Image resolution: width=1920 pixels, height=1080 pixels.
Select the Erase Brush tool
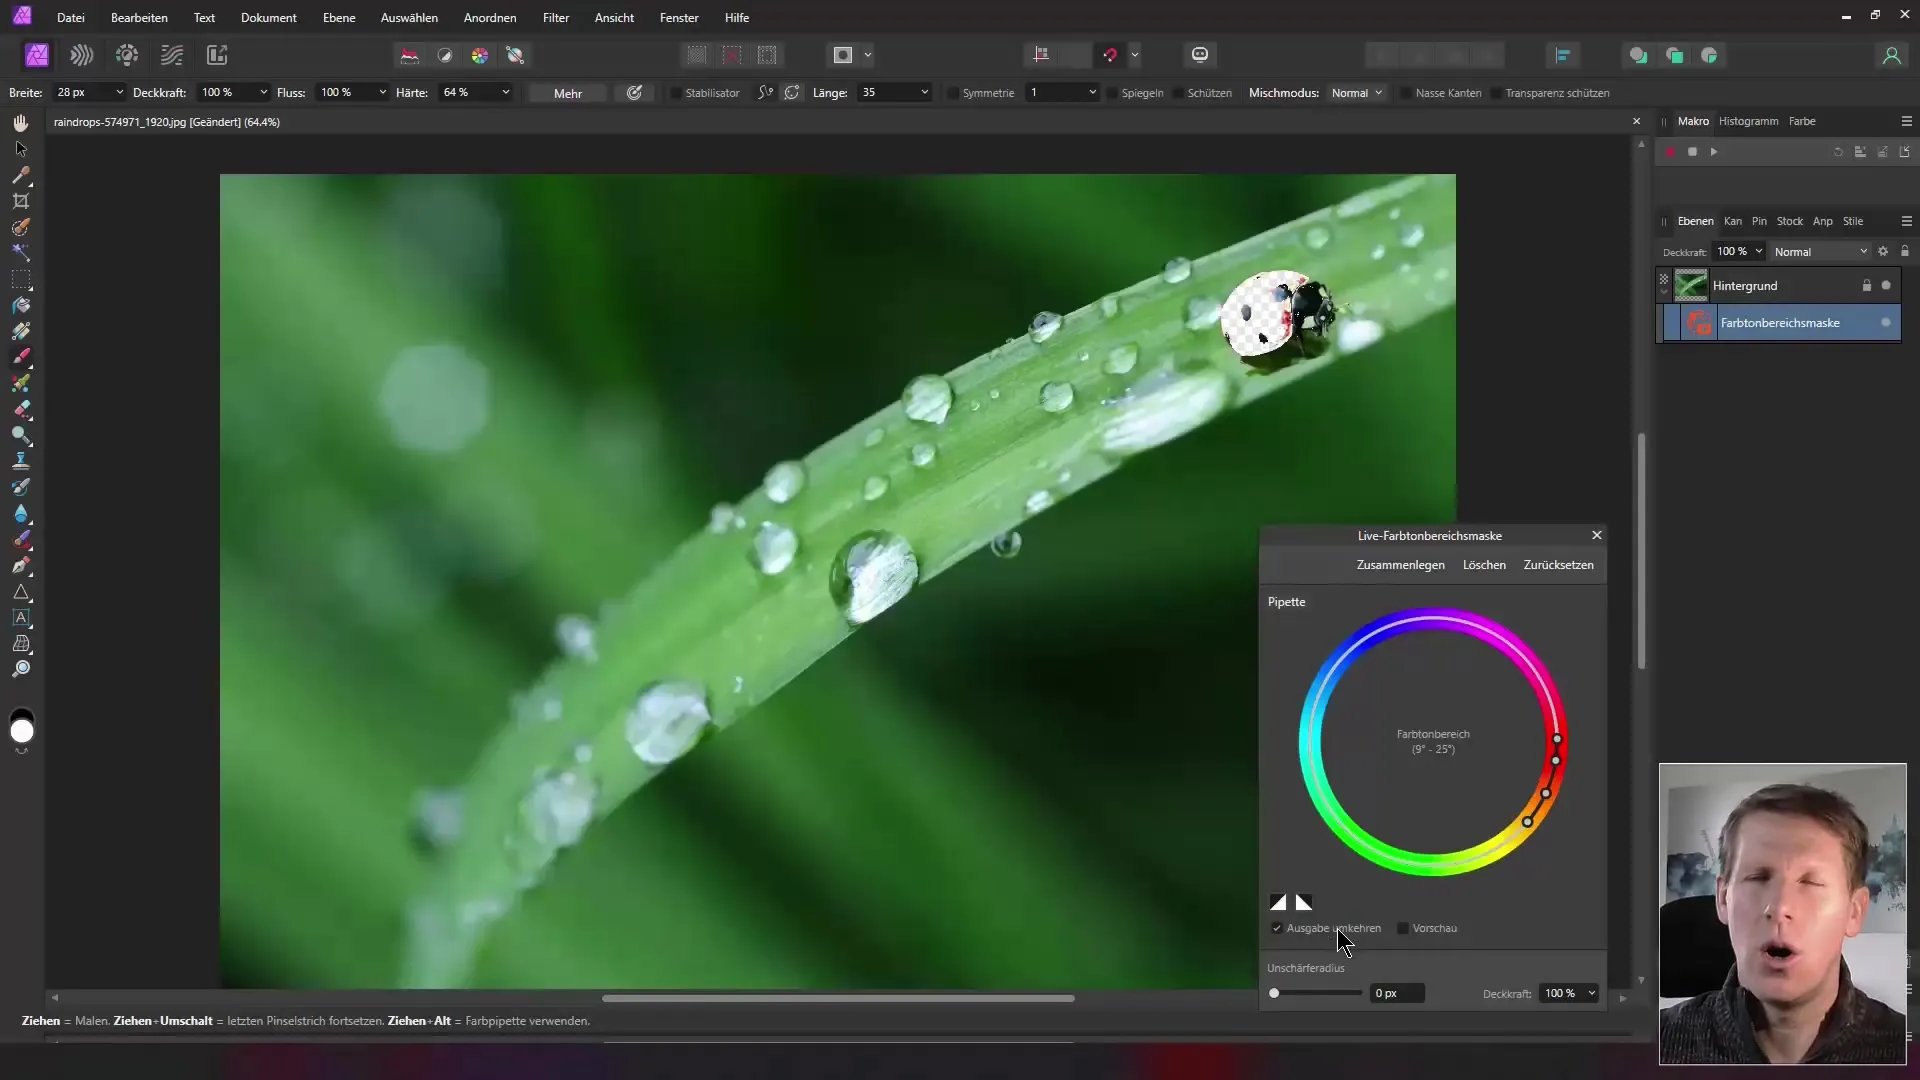pos(21,409)
